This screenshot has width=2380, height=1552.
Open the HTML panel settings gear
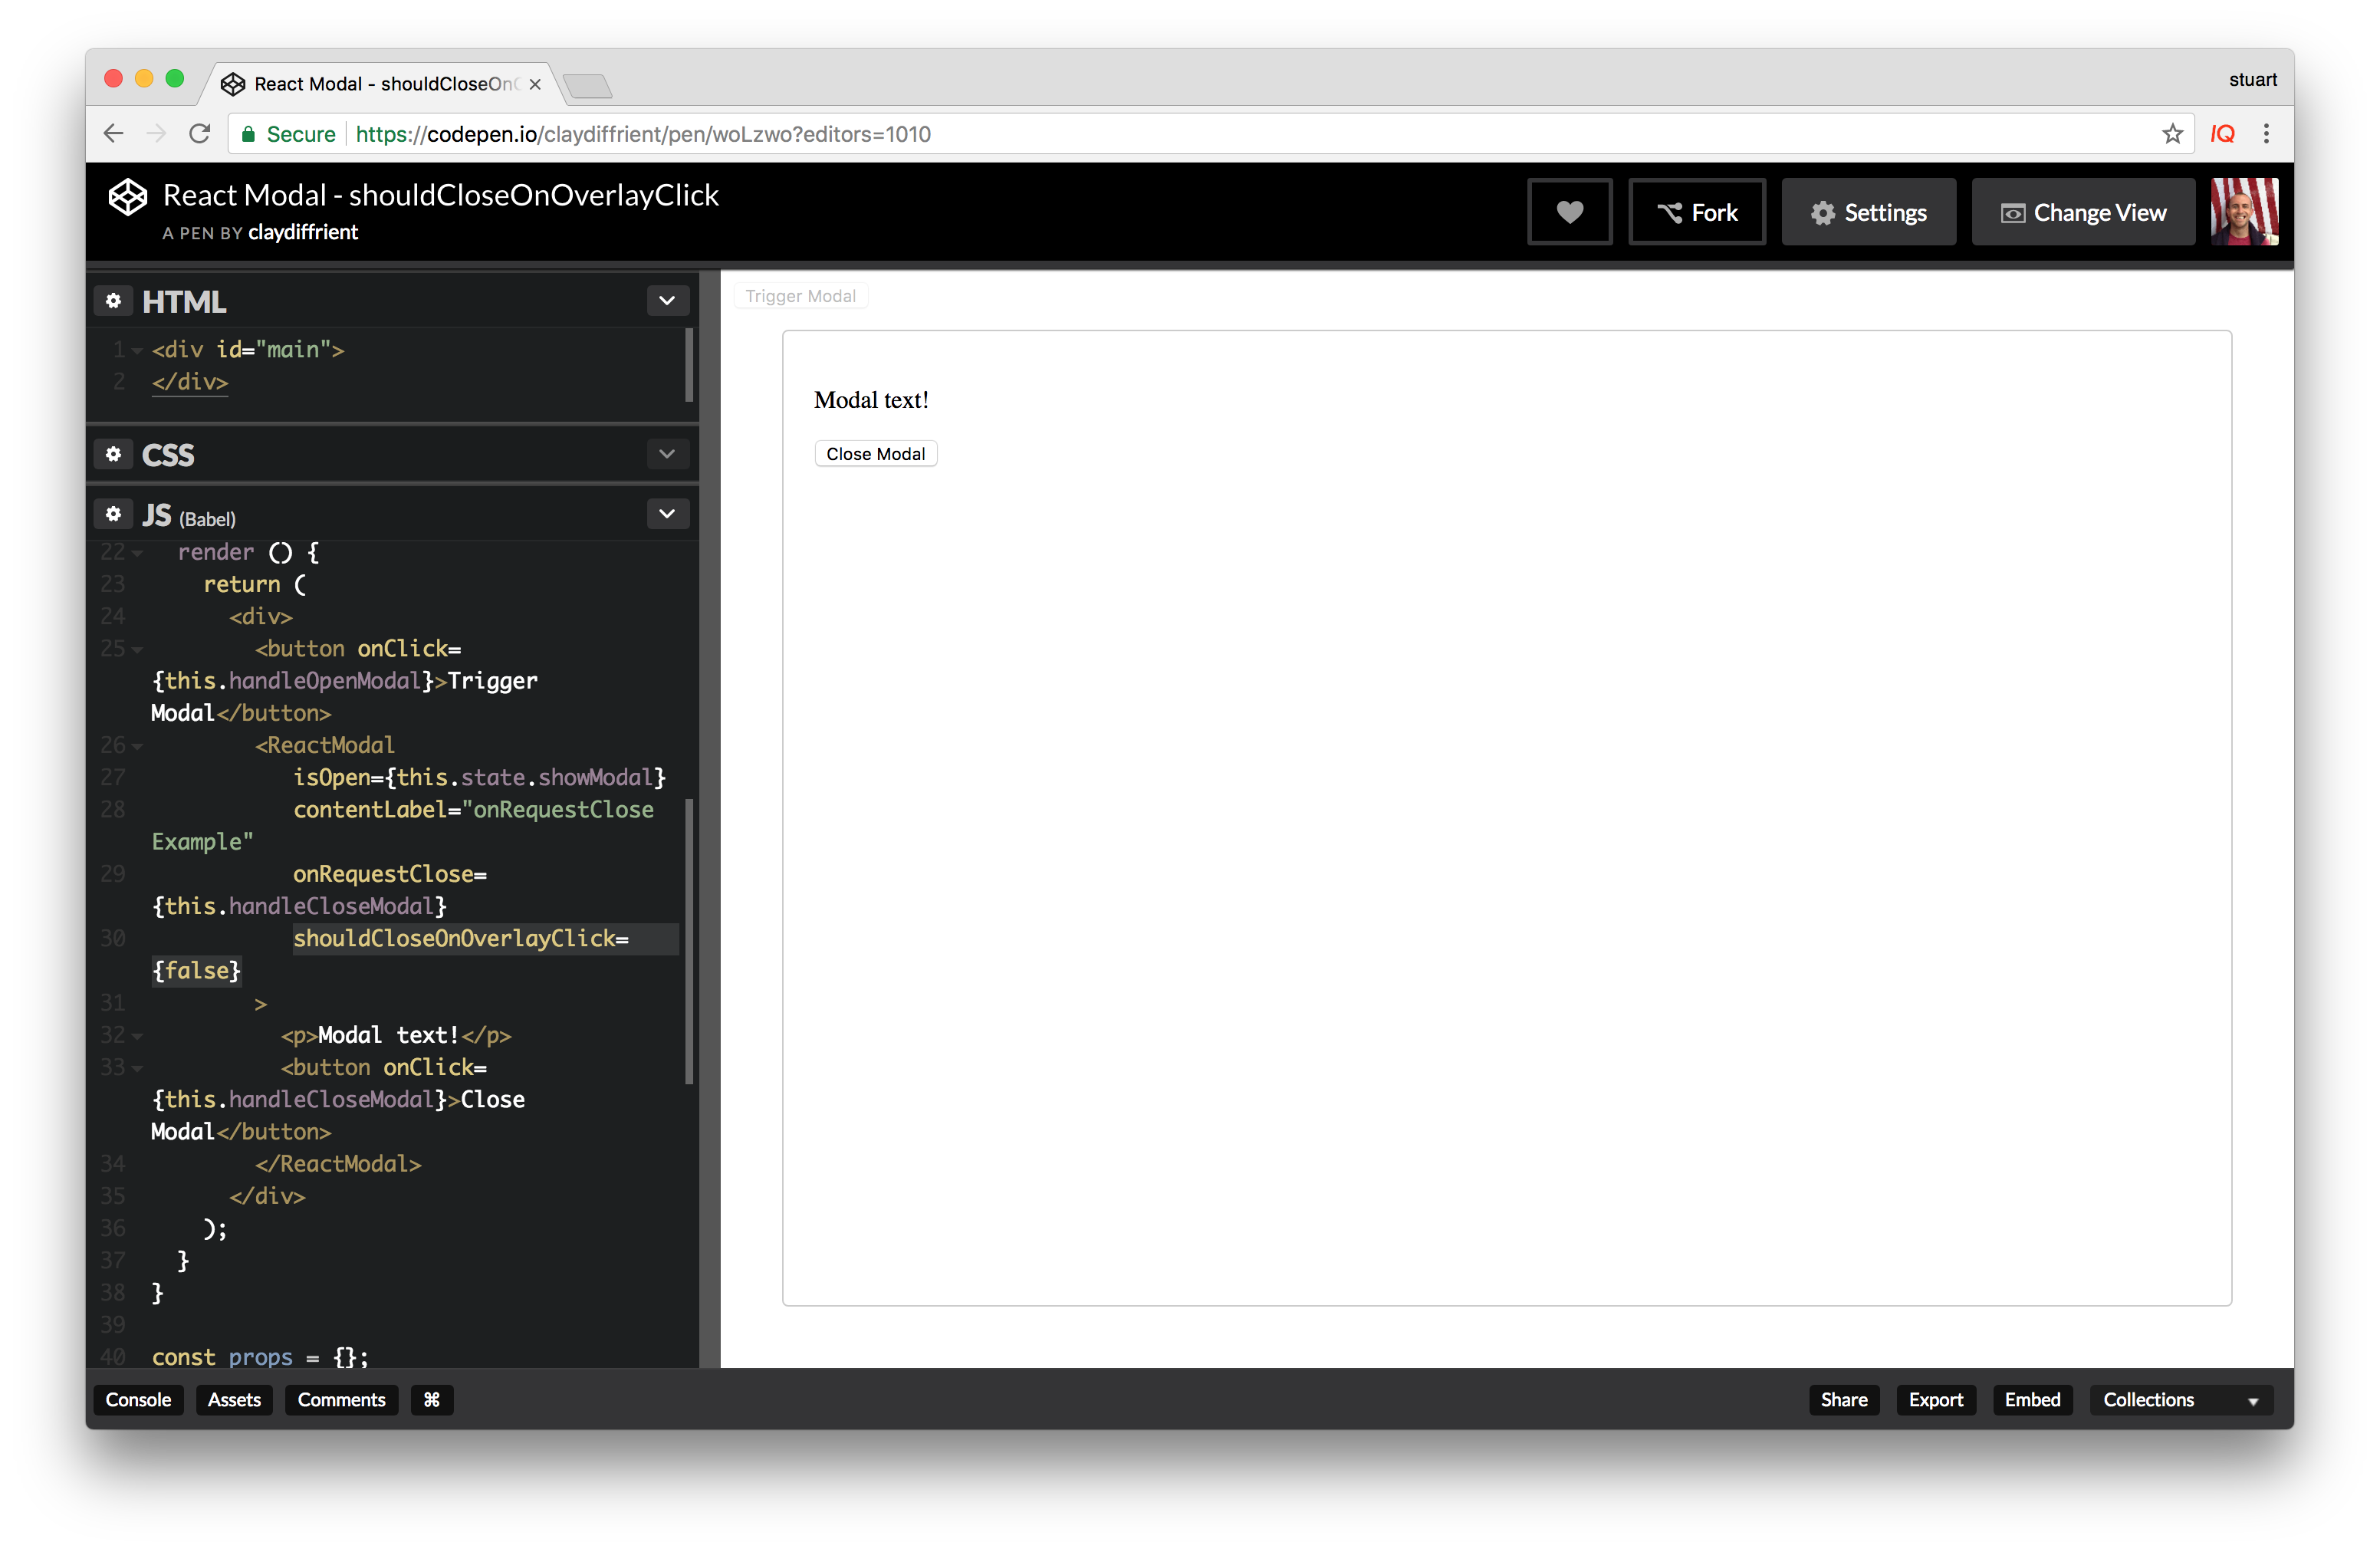coord(113,301)
